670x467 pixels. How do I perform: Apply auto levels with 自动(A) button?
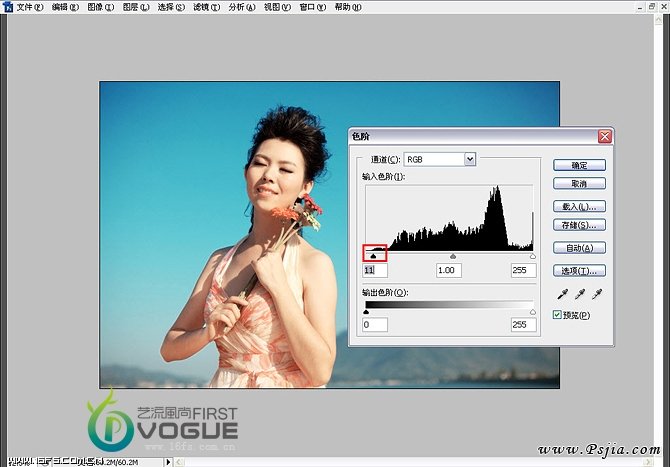[x=579, y=248]
